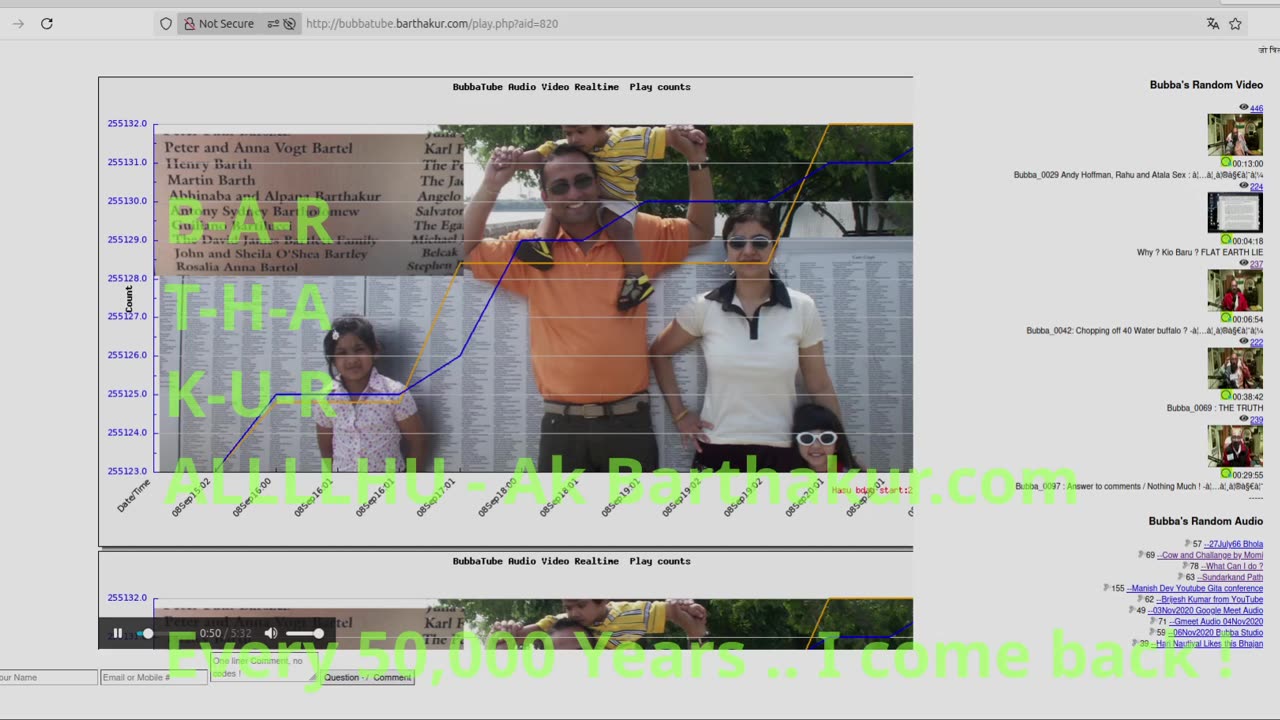Click eye icon next to 222
This screenshot has height=720, width=1280.
[x=1244, y=341]
